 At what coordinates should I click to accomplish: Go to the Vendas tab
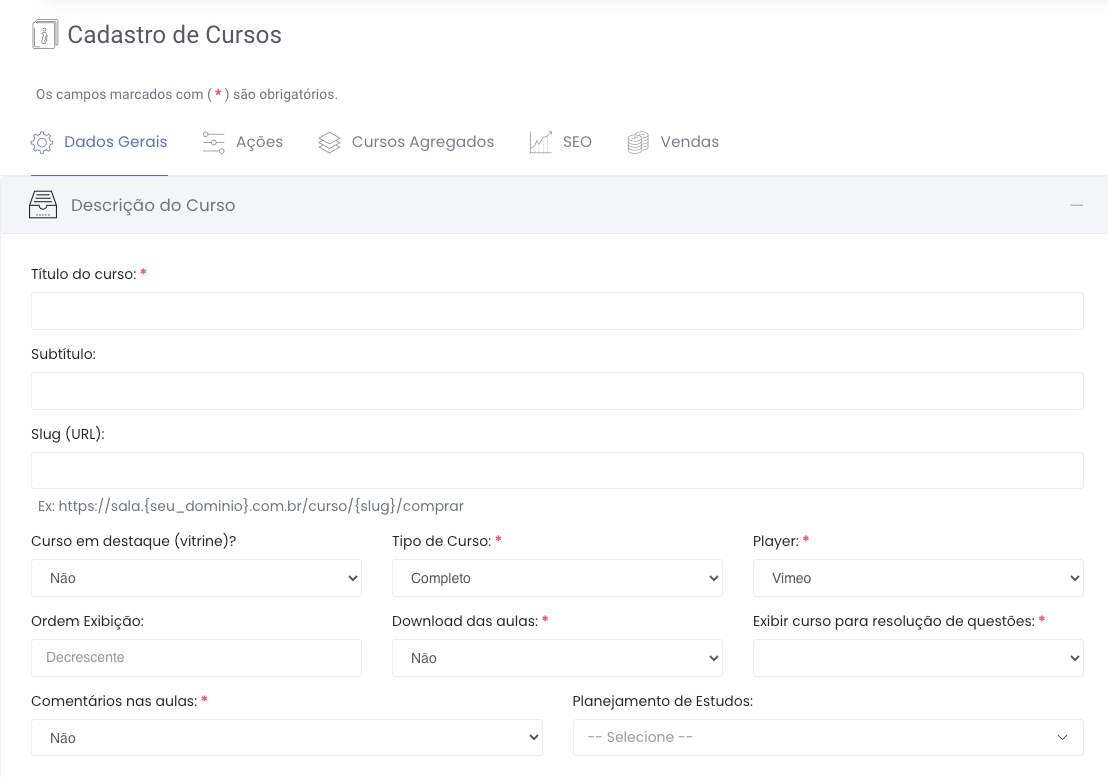click(x=689, y=142)
